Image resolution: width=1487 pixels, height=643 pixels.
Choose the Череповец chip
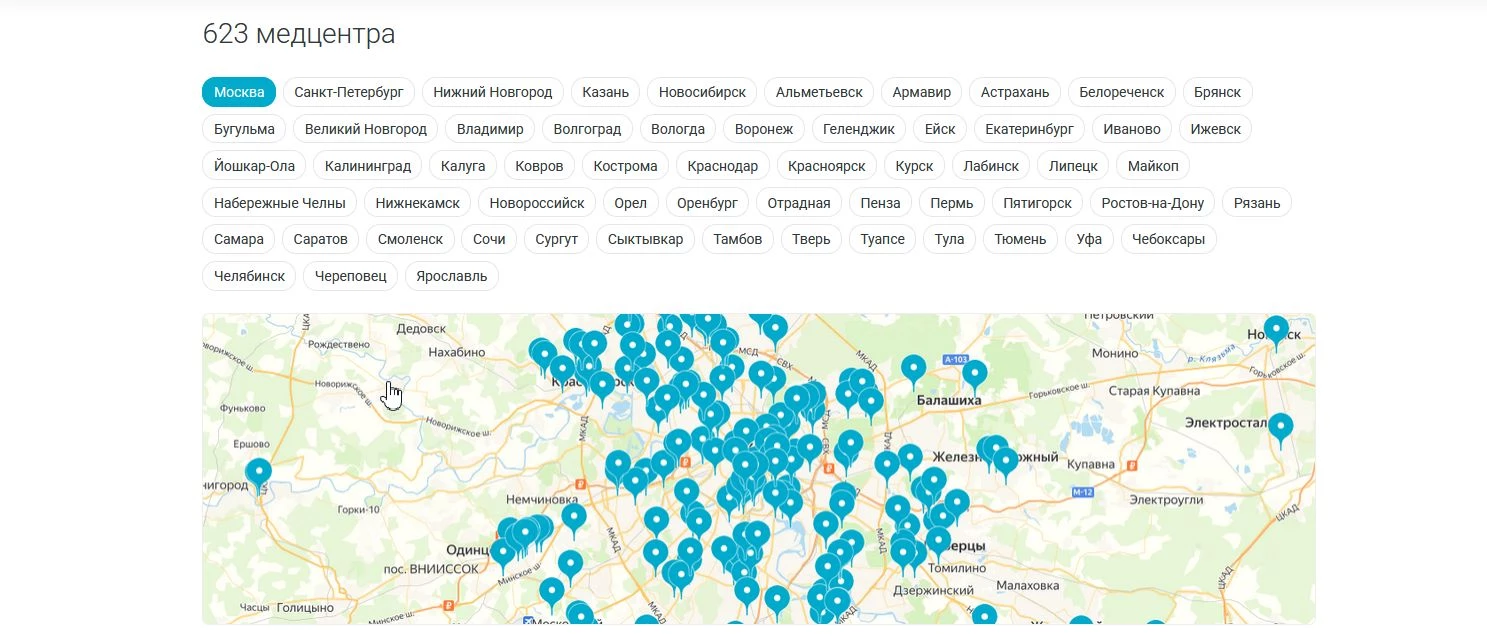pyautogui.click(x=351, y=277)
